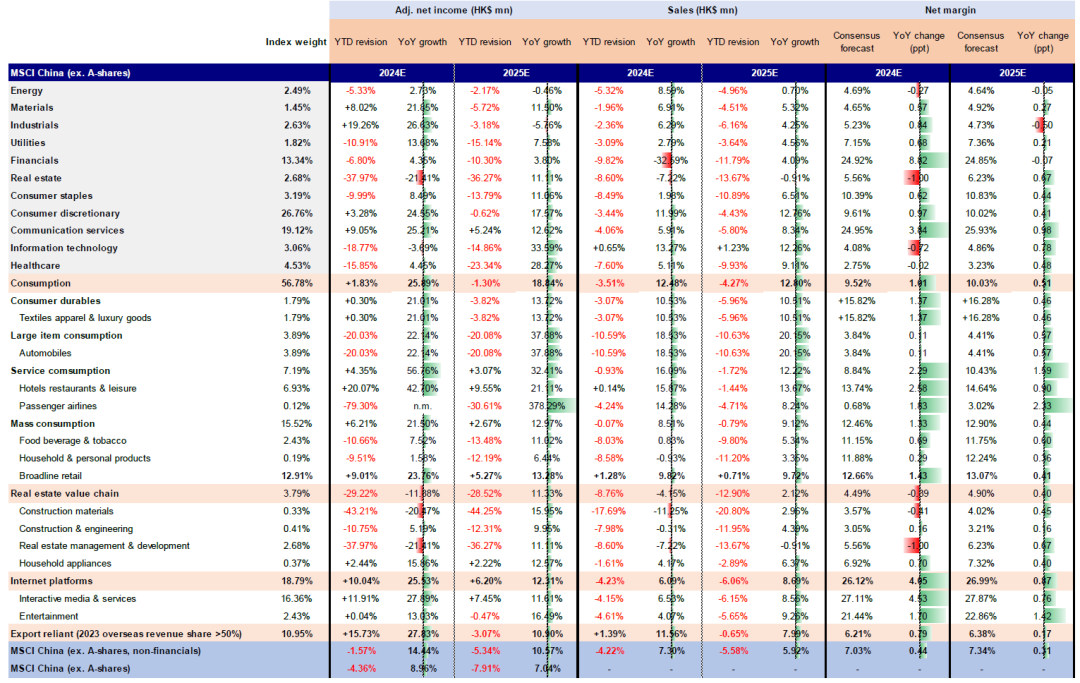Click Hotels restaurants & leisure "+20.07%"
This screenshot has height=683, width=1080.
coord(360,388)
